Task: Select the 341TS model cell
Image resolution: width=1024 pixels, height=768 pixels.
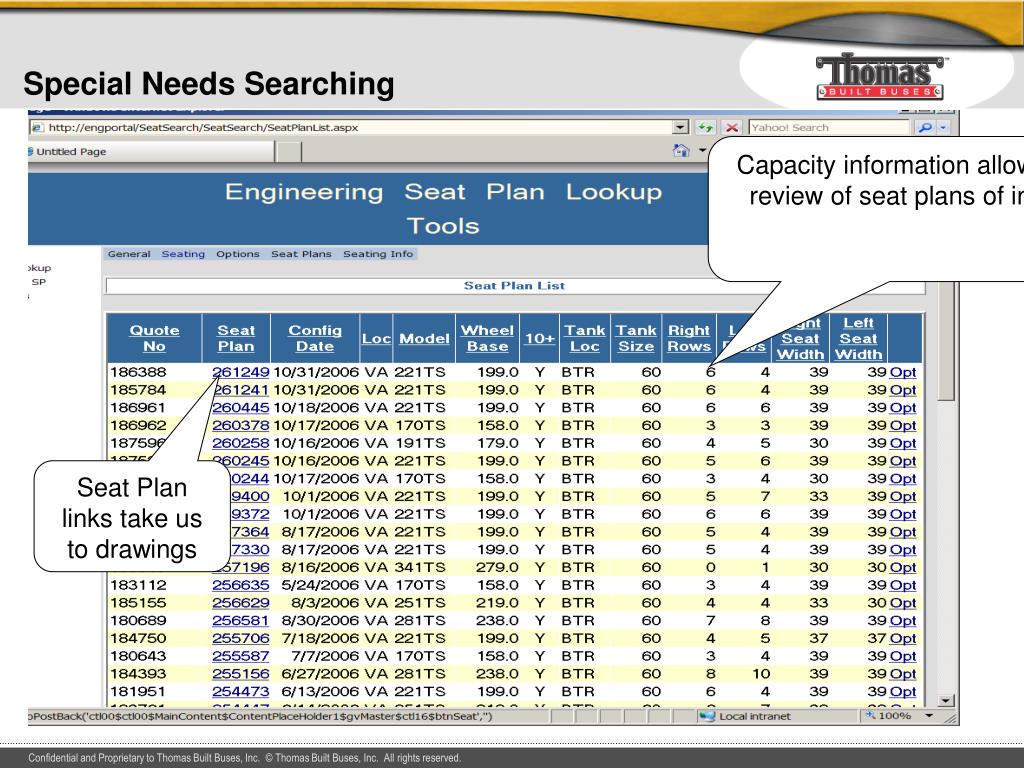Action: click(419, 568)
